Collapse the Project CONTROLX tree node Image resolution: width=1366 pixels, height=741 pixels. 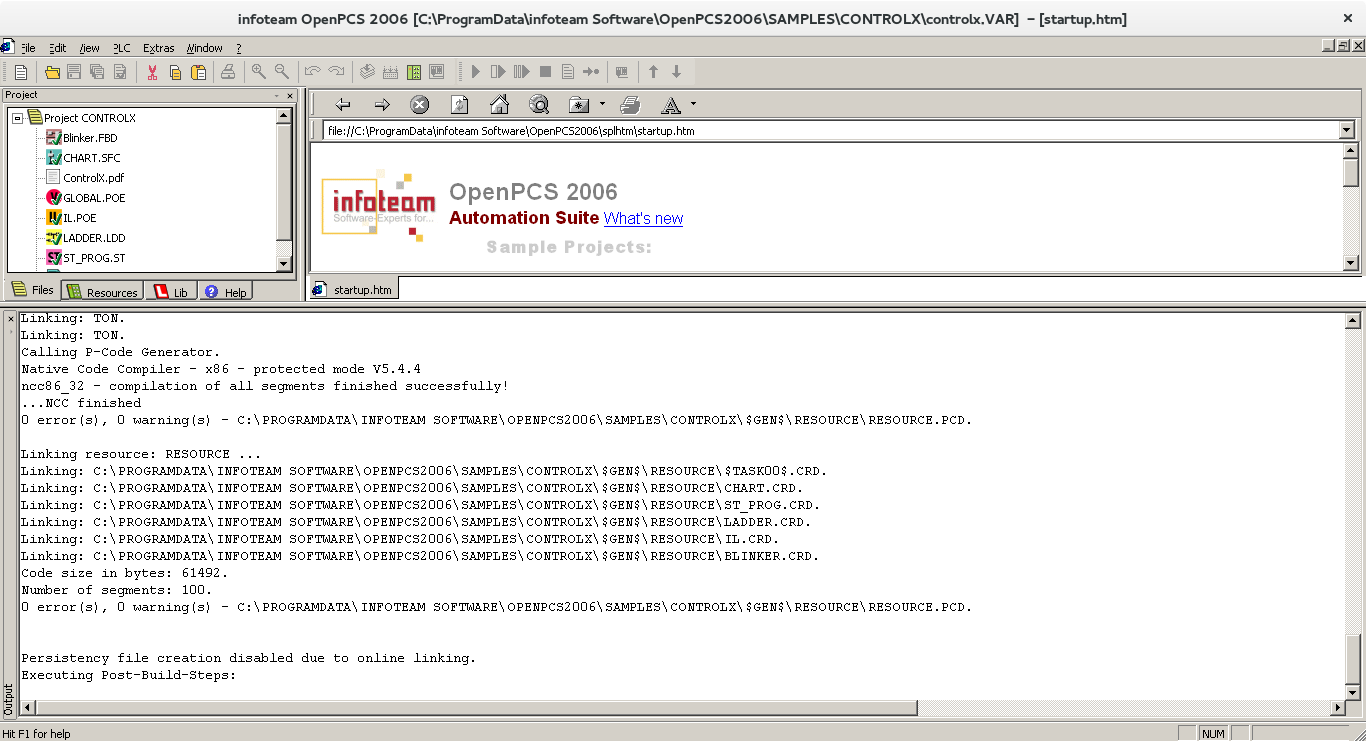pos(17,118)
